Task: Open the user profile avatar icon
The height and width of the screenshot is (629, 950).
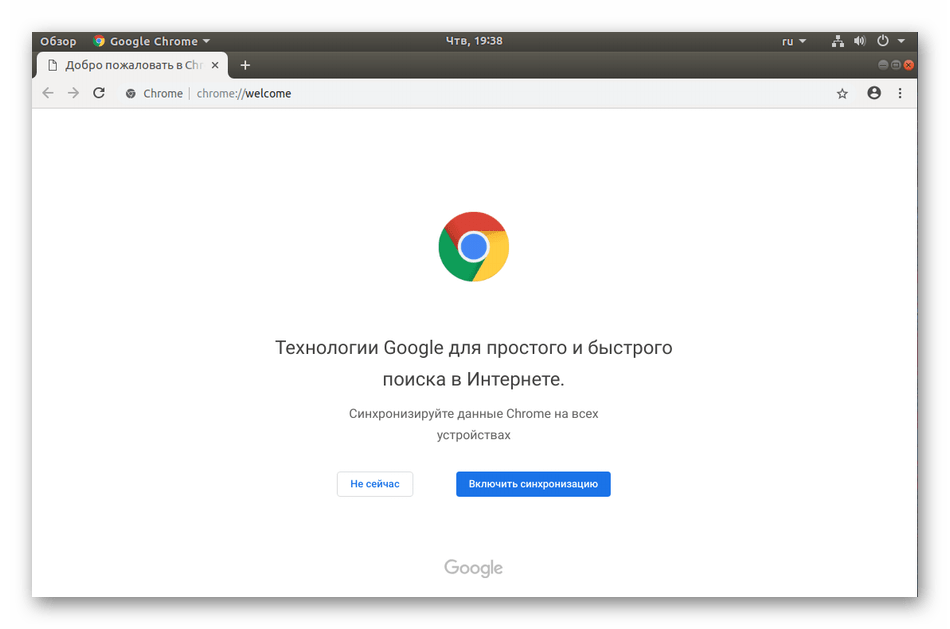Action: pos(874,93)
